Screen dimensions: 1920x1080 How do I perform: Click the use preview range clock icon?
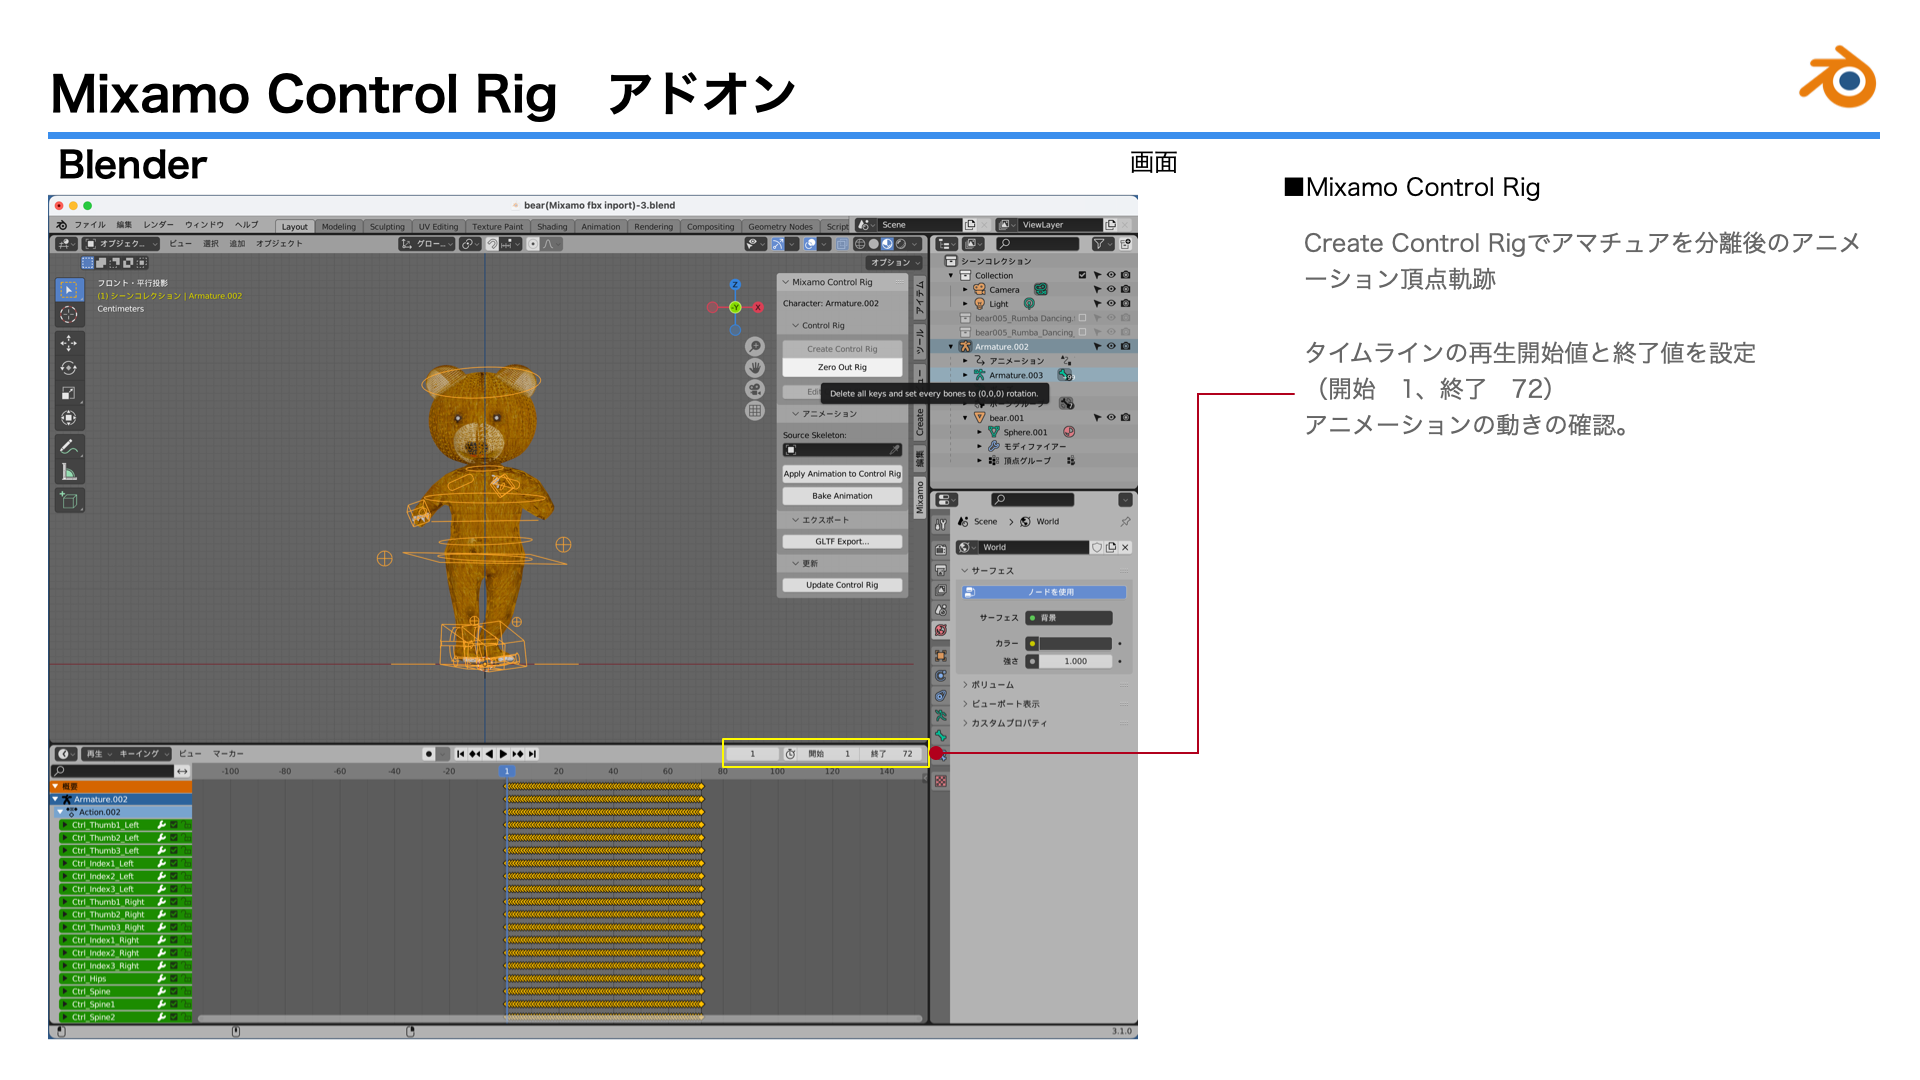pos(790,754)
